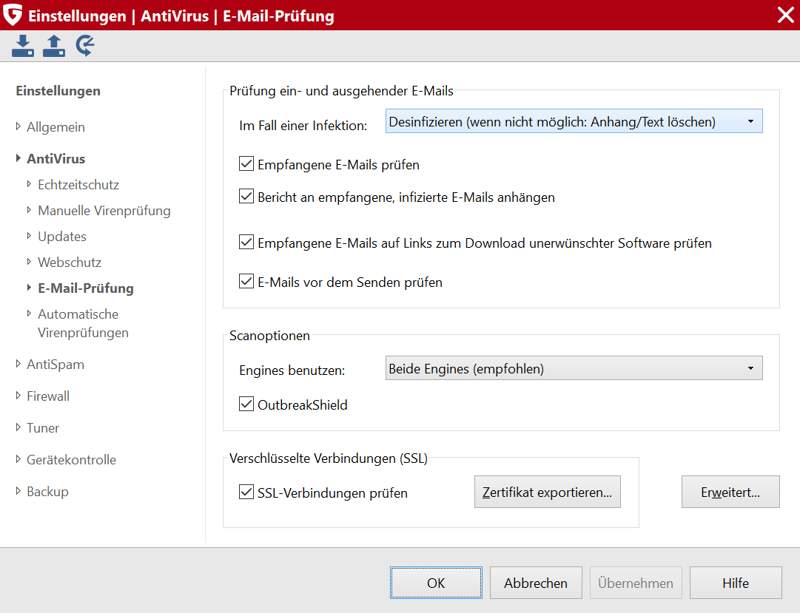Collapse the AntiVirus section arrow

pos(18,158)
